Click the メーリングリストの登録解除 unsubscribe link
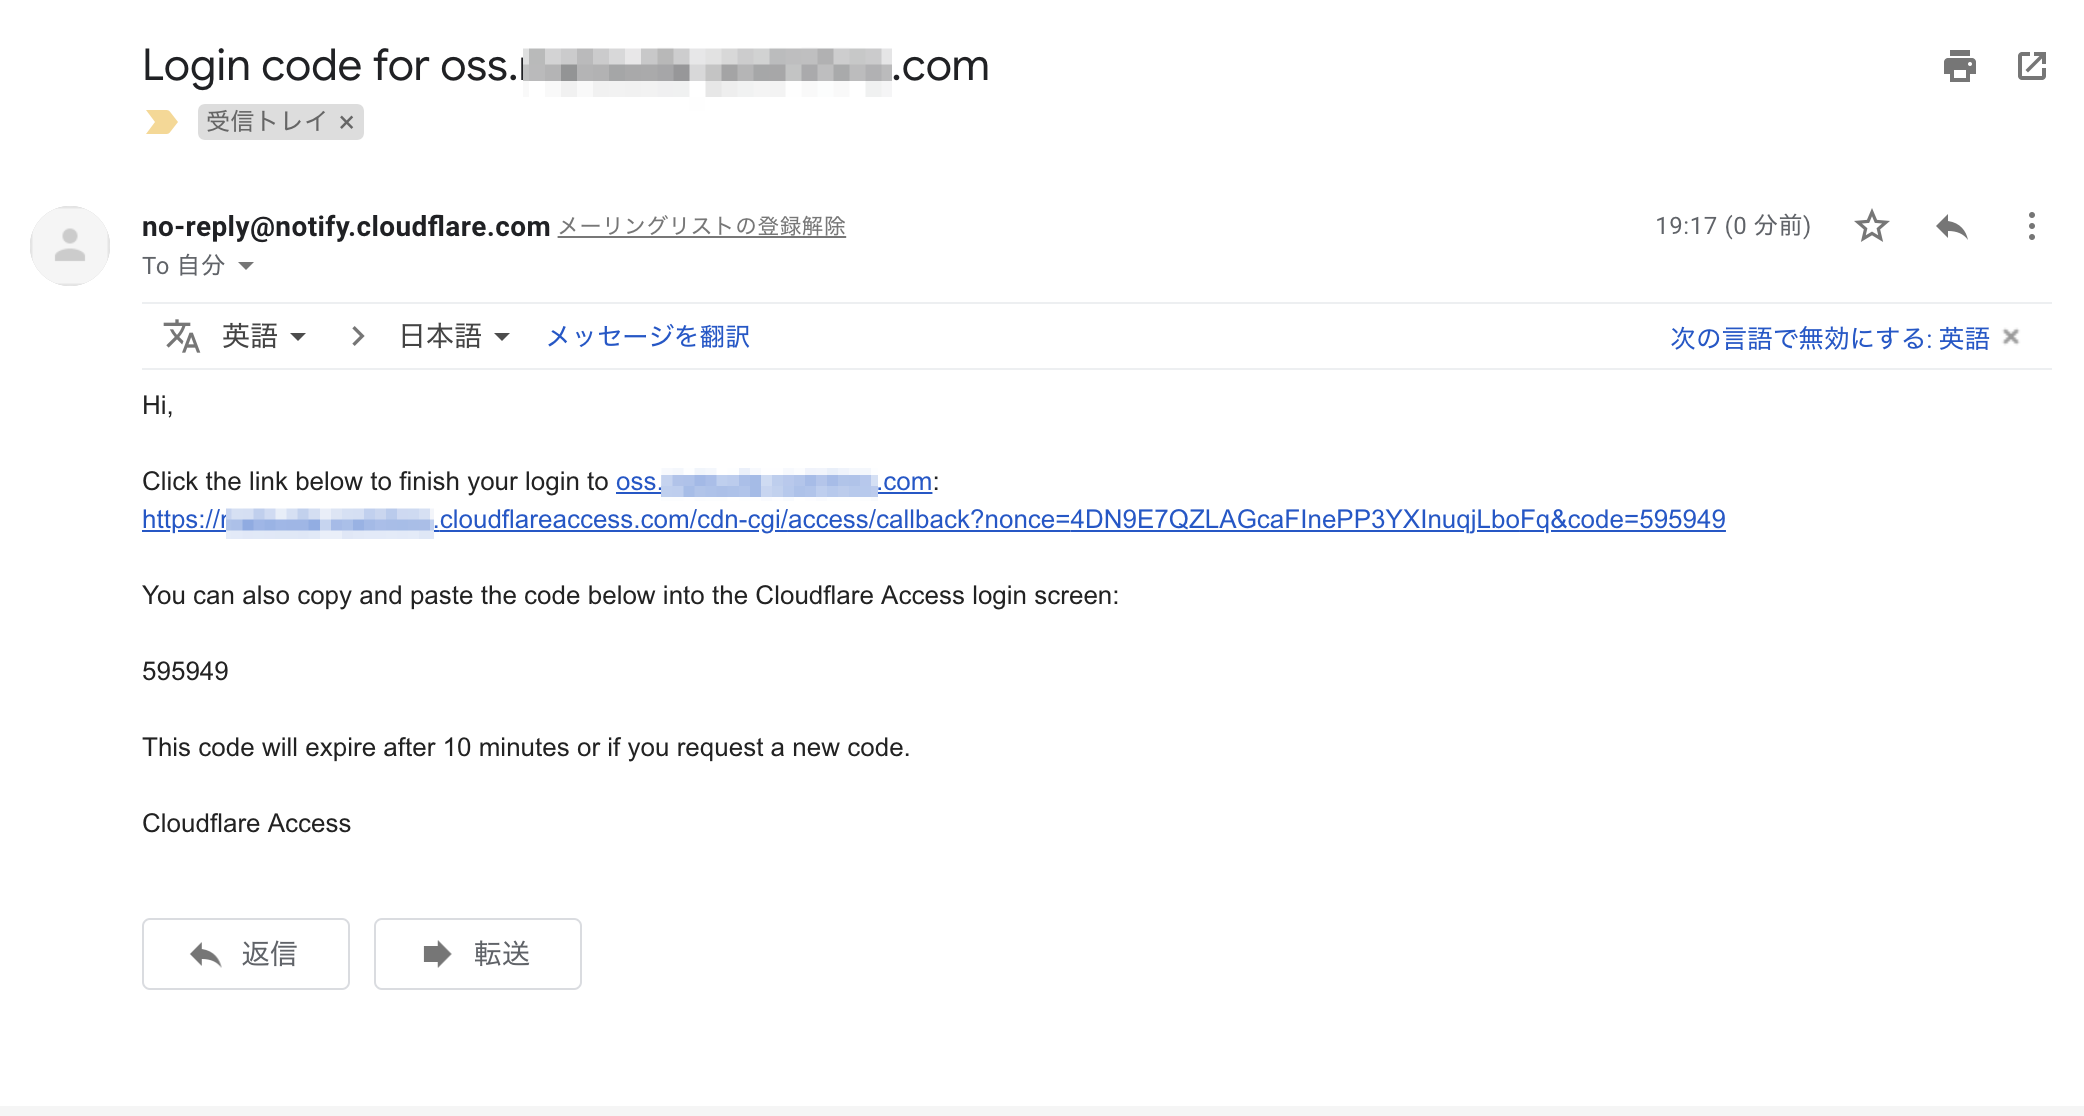The width and height of the screenshot is (2084, 1116). pos(701,227)
